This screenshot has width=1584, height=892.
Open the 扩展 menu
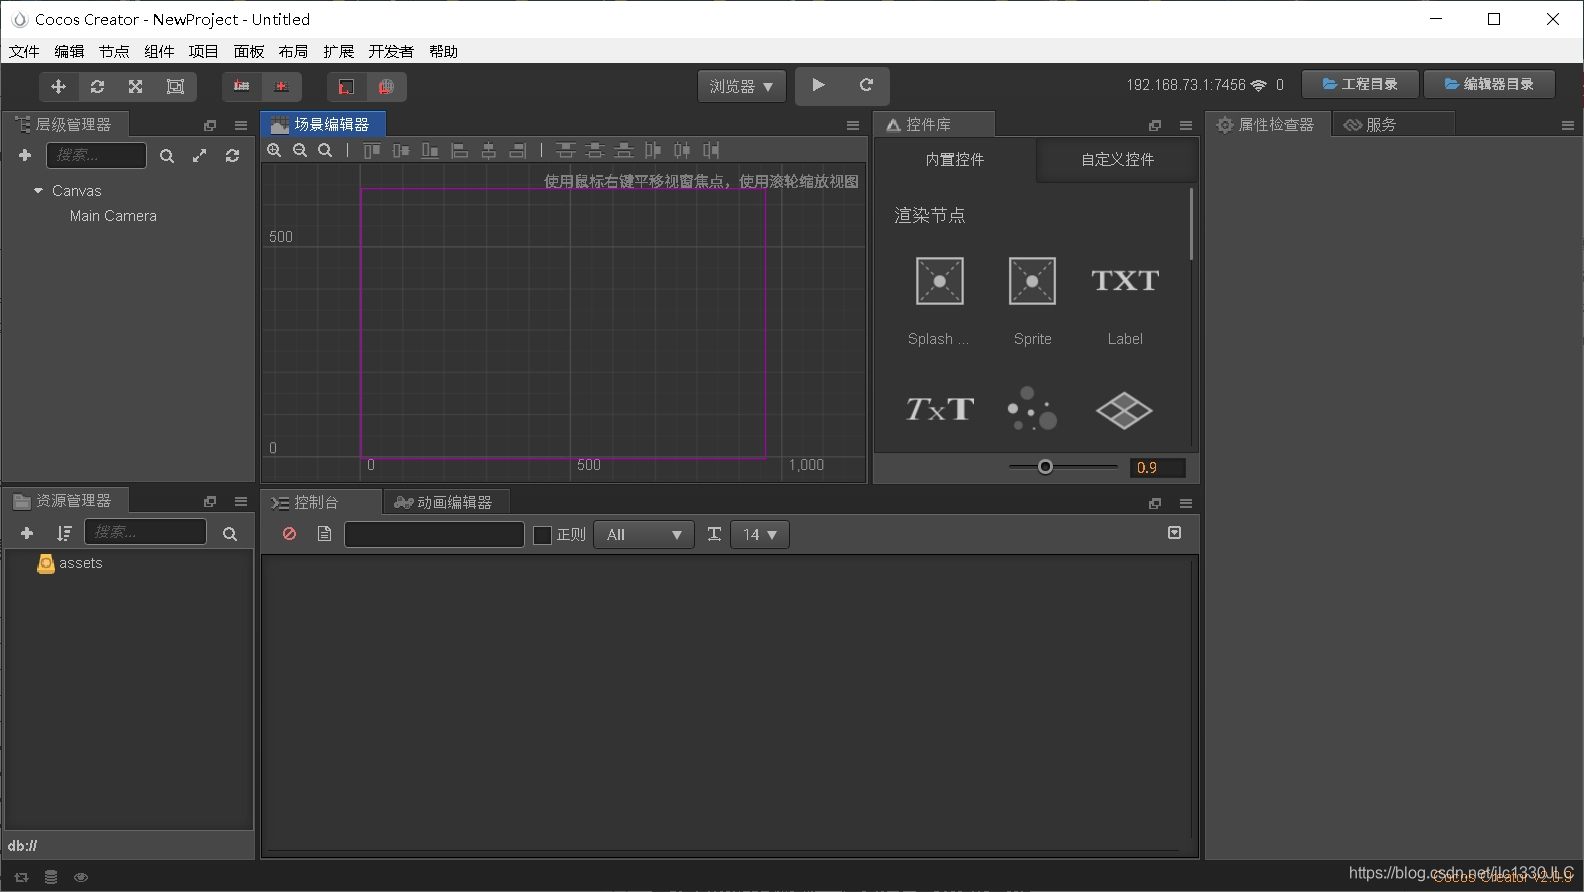coord(339,51)
